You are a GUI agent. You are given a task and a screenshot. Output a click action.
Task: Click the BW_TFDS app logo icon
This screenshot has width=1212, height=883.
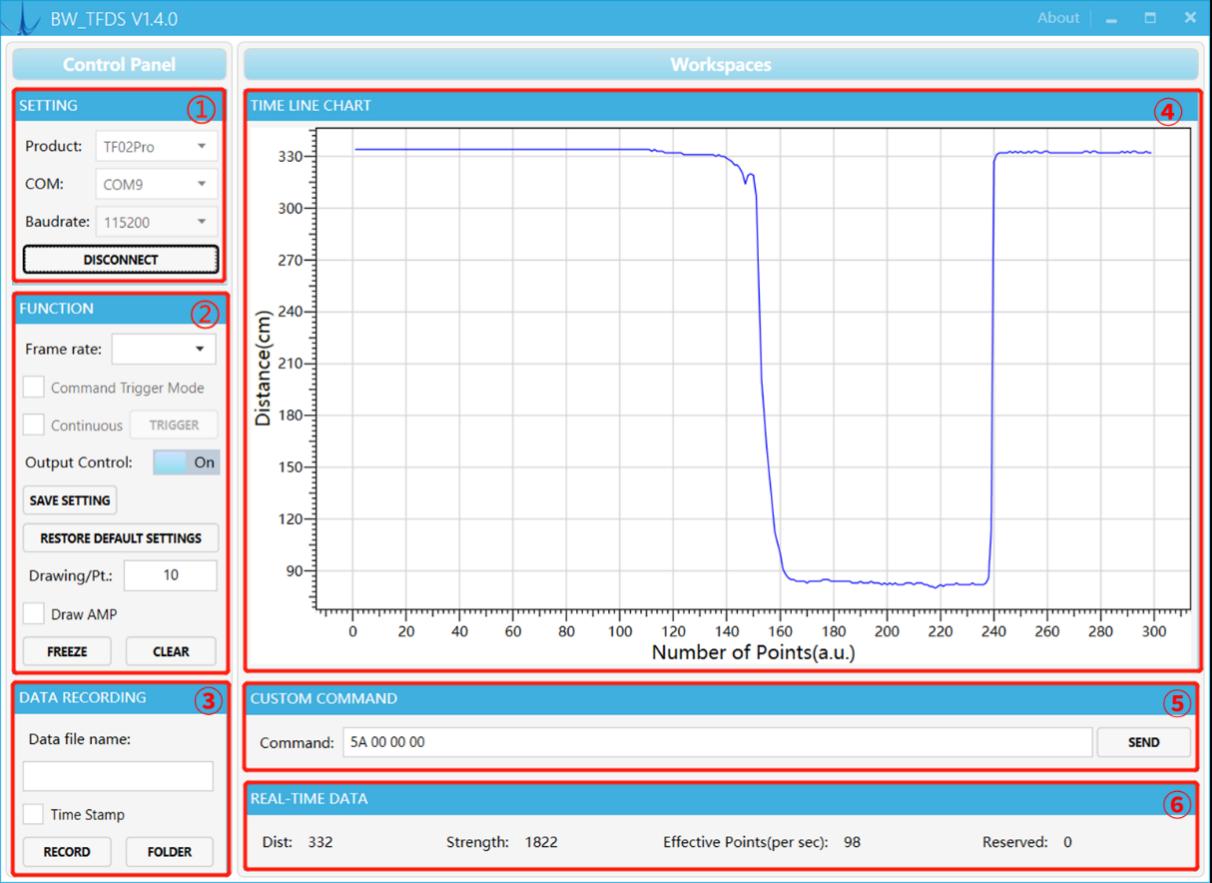pos(22,17)
